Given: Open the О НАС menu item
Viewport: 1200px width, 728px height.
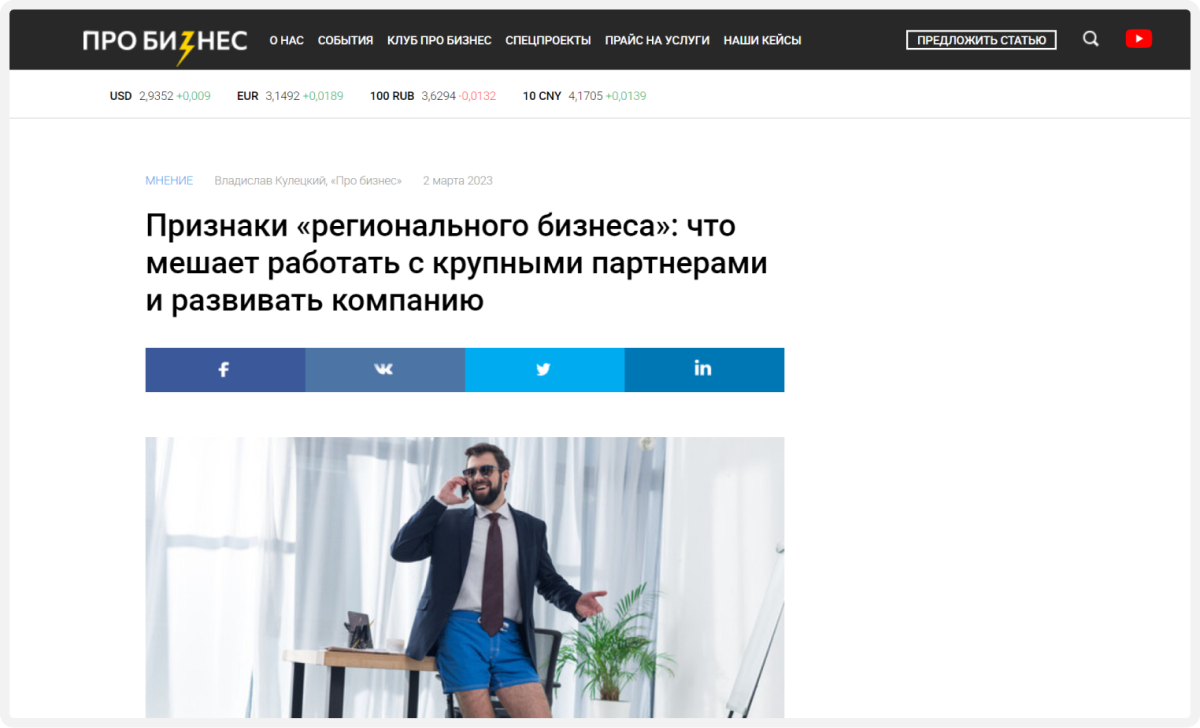Looking at the screenshot, I should [287, 40].
